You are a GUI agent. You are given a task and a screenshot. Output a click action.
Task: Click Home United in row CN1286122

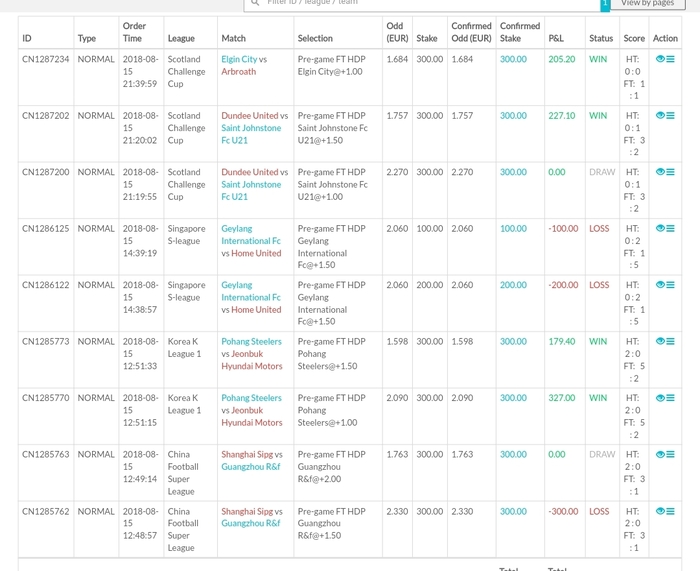tap(256, 310)
